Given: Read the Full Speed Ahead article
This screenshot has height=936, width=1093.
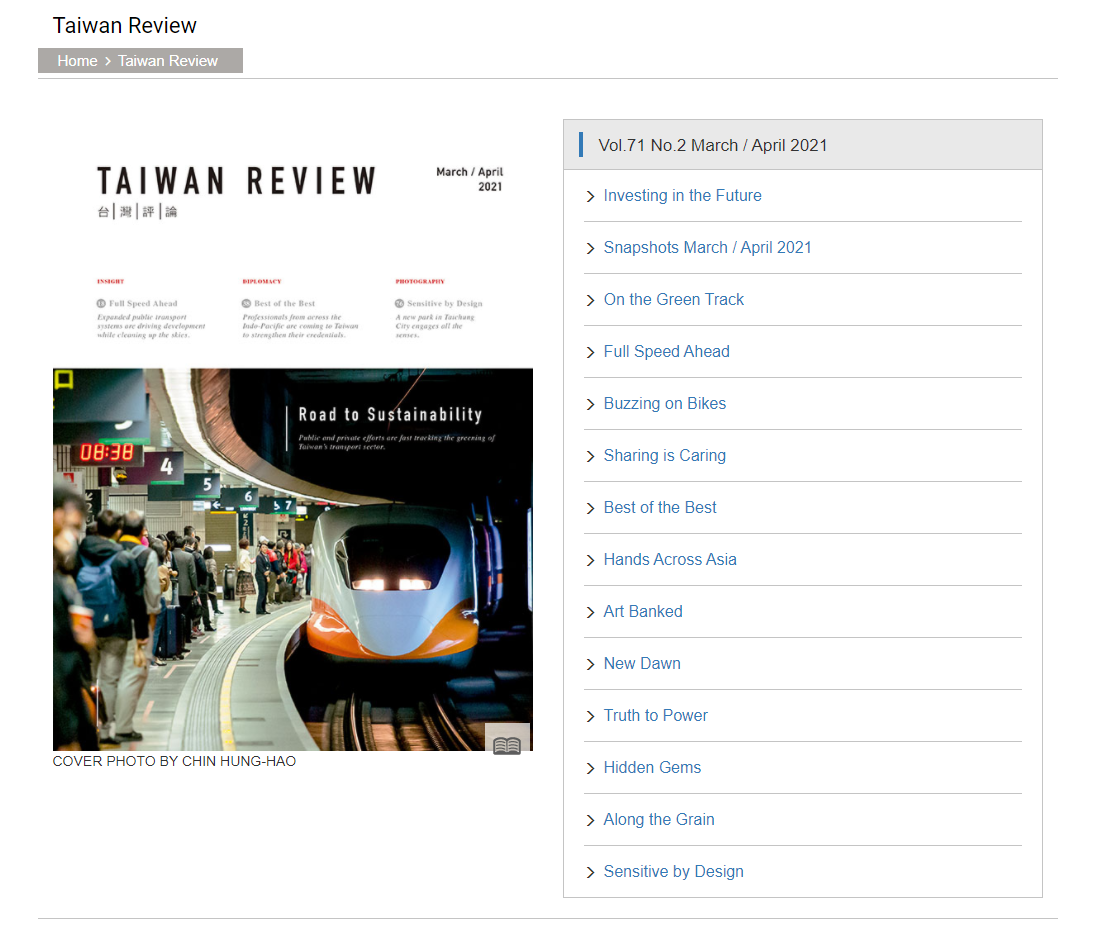Looking at the screenshot, I should point(666,352).
